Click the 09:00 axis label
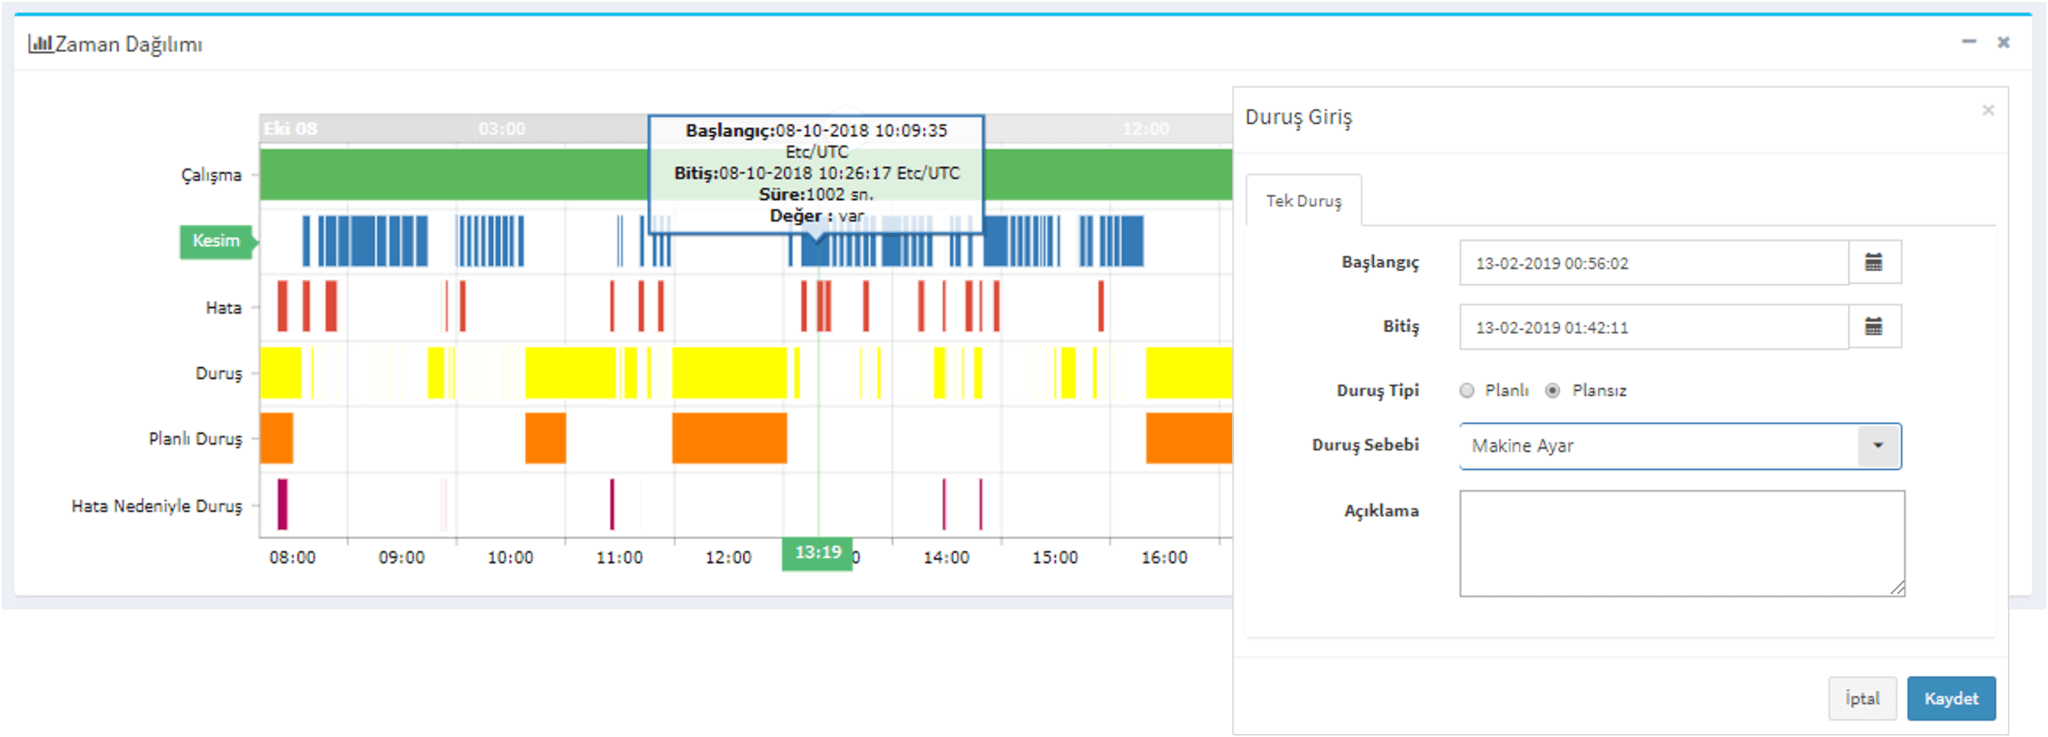2048x737 pixels. tap(401, 558)
